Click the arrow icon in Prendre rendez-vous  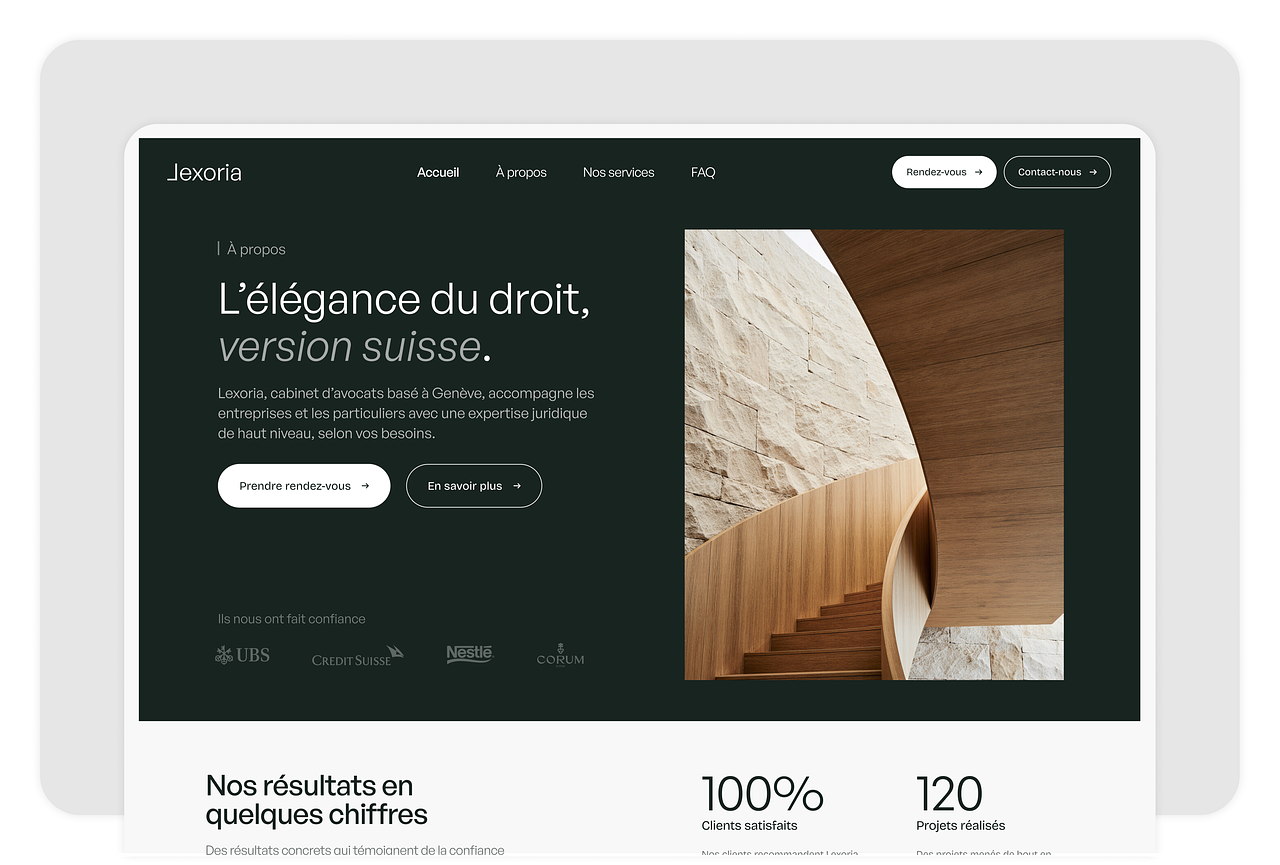click(x=365, y=486)
